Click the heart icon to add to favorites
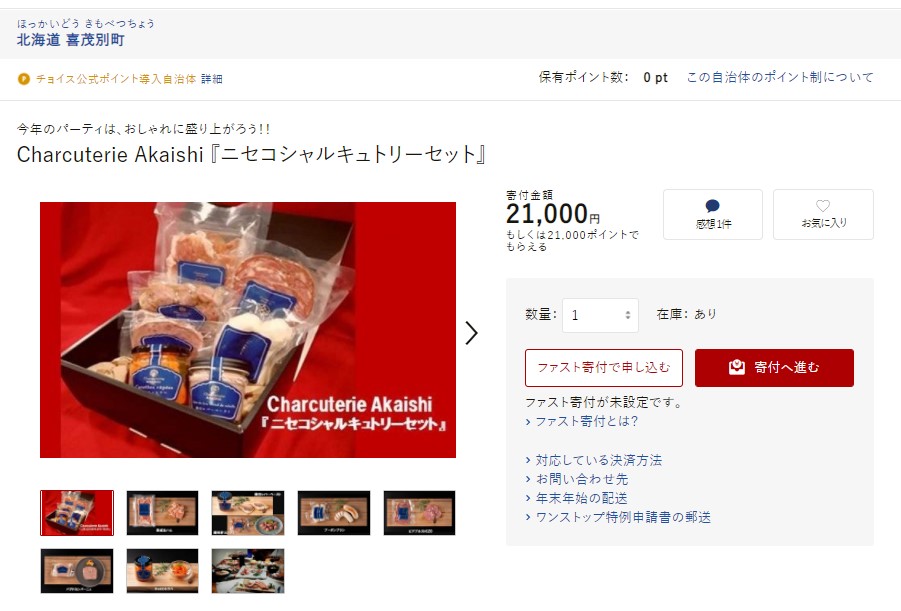The image size is (901, 611). click(x=823, y=206)
